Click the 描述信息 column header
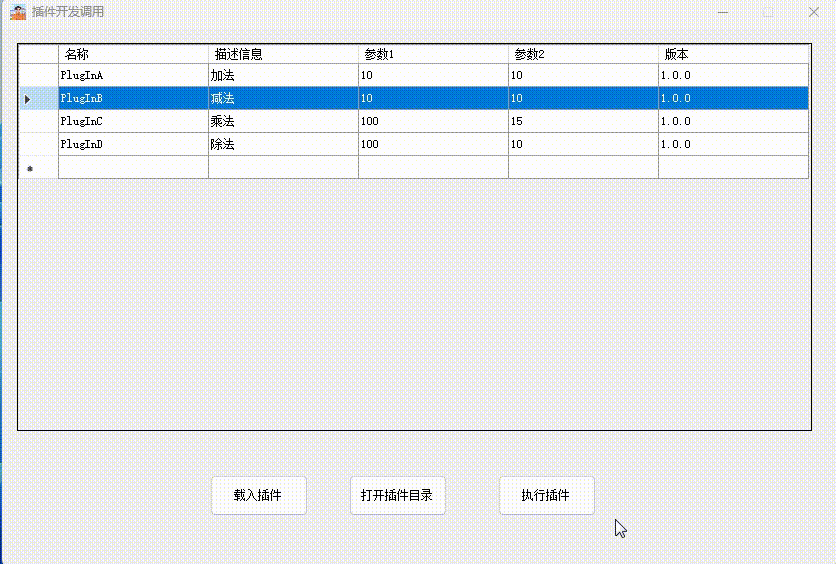Viewport: 836px width, 564px height. (x=283, y=54)
